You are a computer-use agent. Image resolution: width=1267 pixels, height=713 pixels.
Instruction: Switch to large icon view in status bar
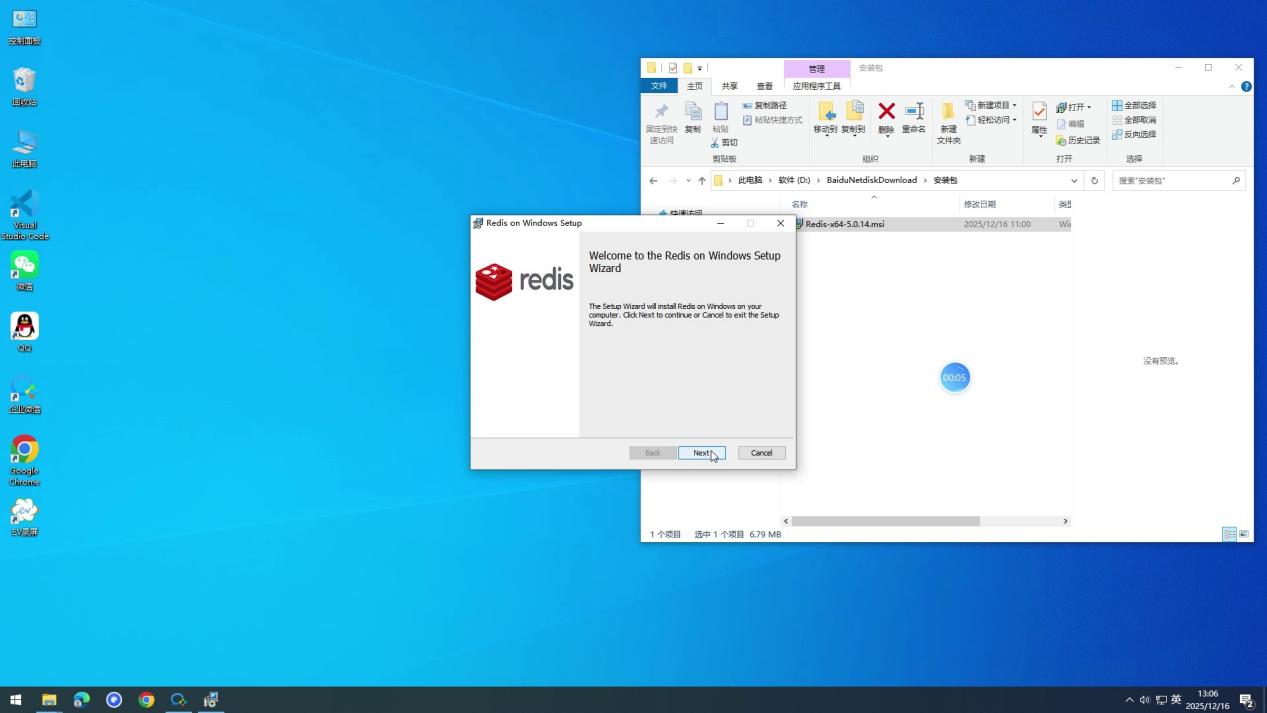1243,534
